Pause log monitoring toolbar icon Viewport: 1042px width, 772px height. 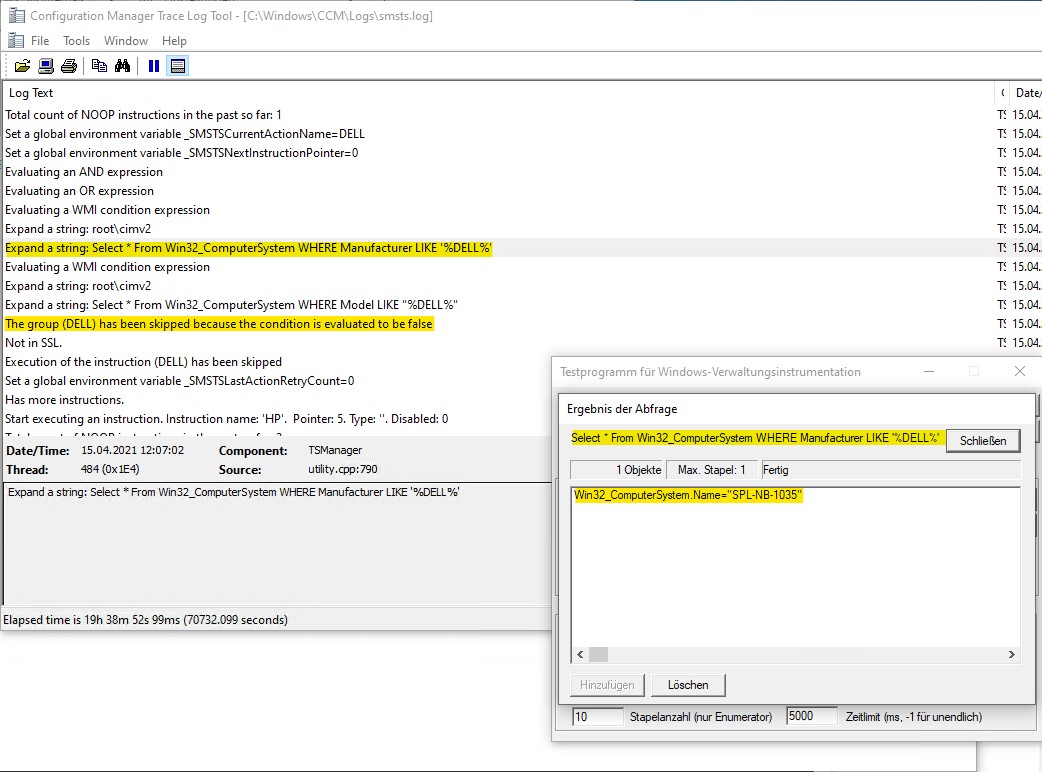pyautogui.click(x=154, y=66)
